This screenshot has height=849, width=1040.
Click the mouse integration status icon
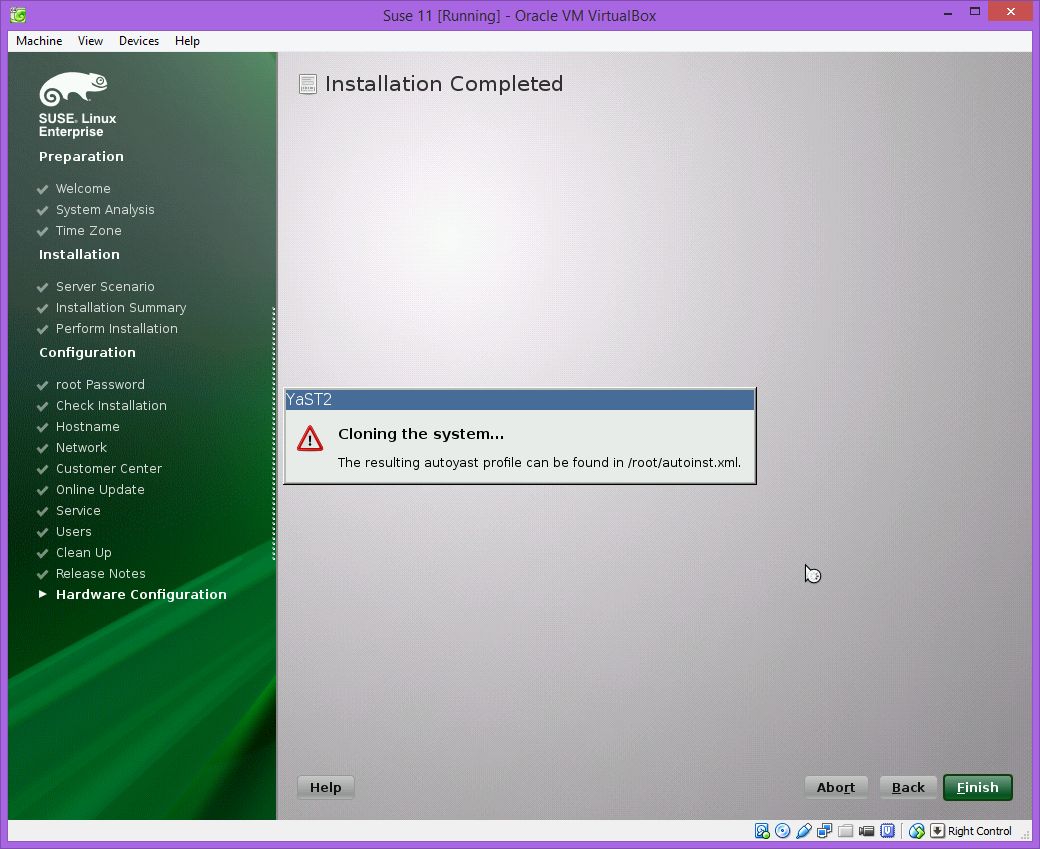[x=917, y=830]
